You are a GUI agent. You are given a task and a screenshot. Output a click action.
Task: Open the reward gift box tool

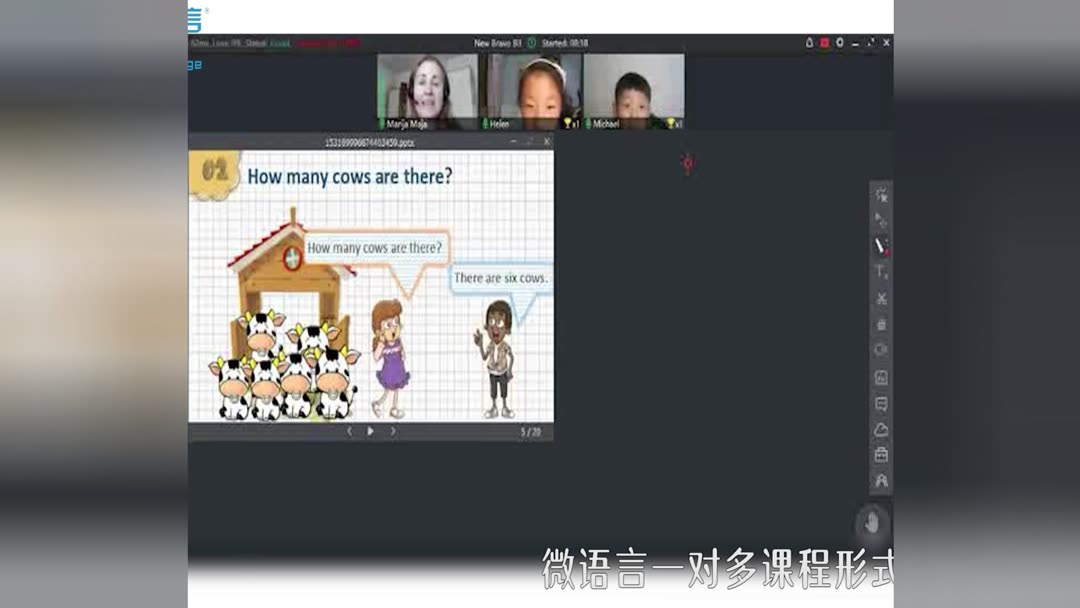click(x=880, y=455)
